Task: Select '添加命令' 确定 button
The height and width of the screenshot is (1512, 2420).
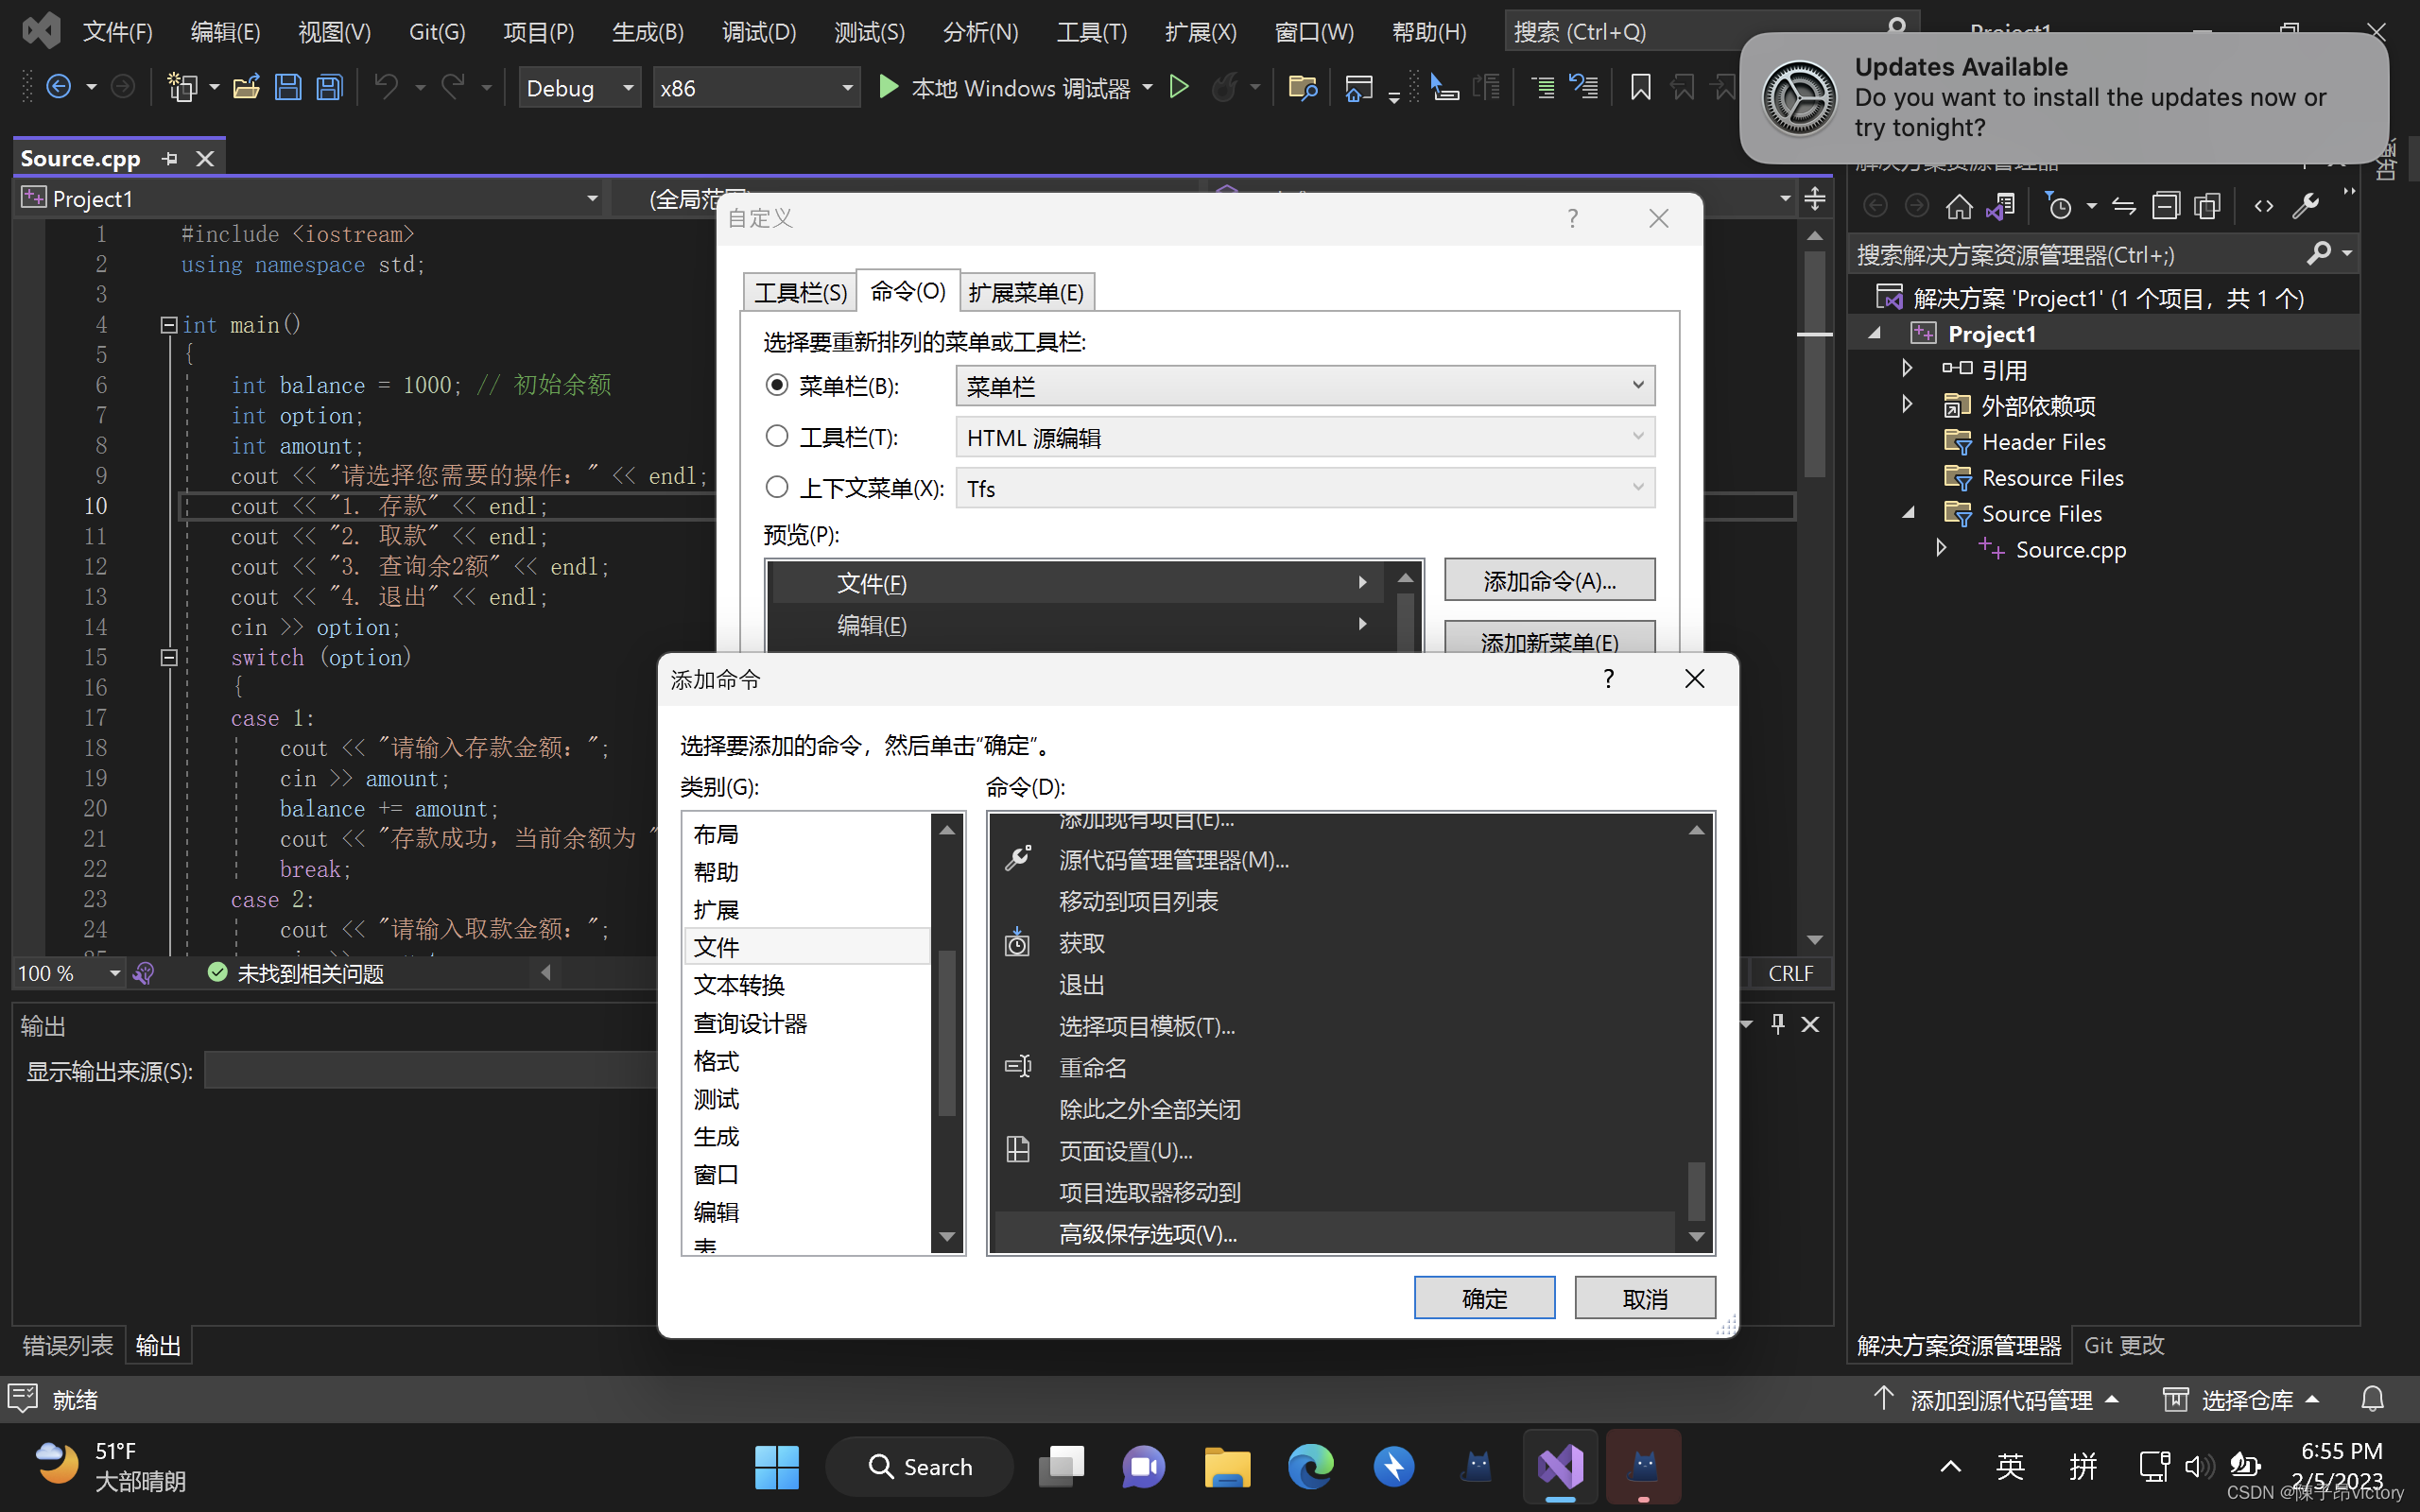Action: pos(1484,1297)
